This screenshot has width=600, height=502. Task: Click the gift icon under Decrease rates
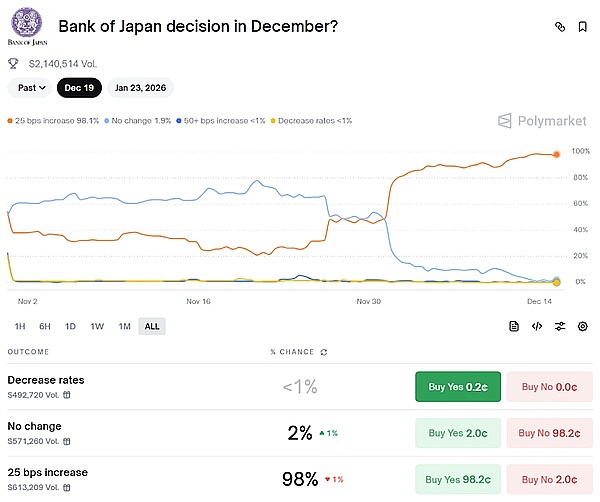point(67,394)
